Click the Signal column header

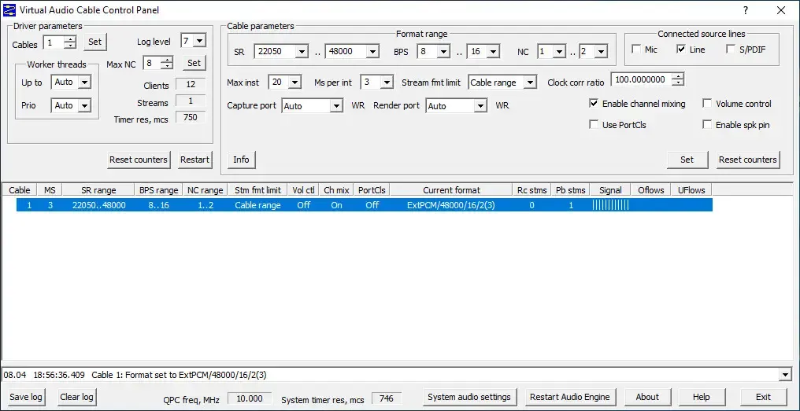click(x=610, y=190)
